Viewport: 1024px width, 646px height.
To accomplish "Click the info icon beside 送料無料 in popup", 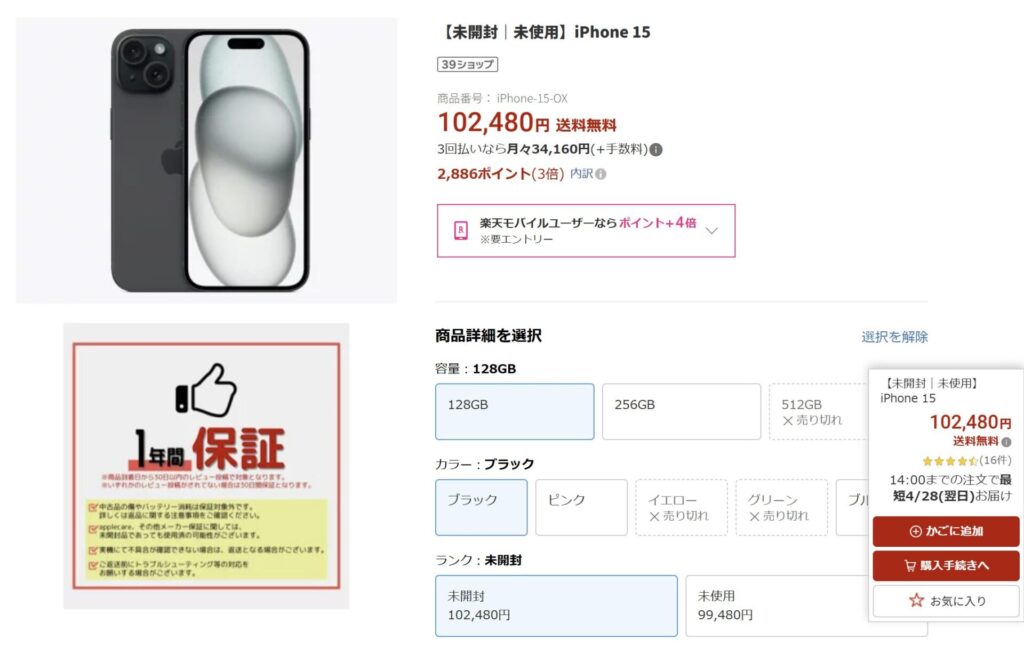I will click(x=1006, y=442).
